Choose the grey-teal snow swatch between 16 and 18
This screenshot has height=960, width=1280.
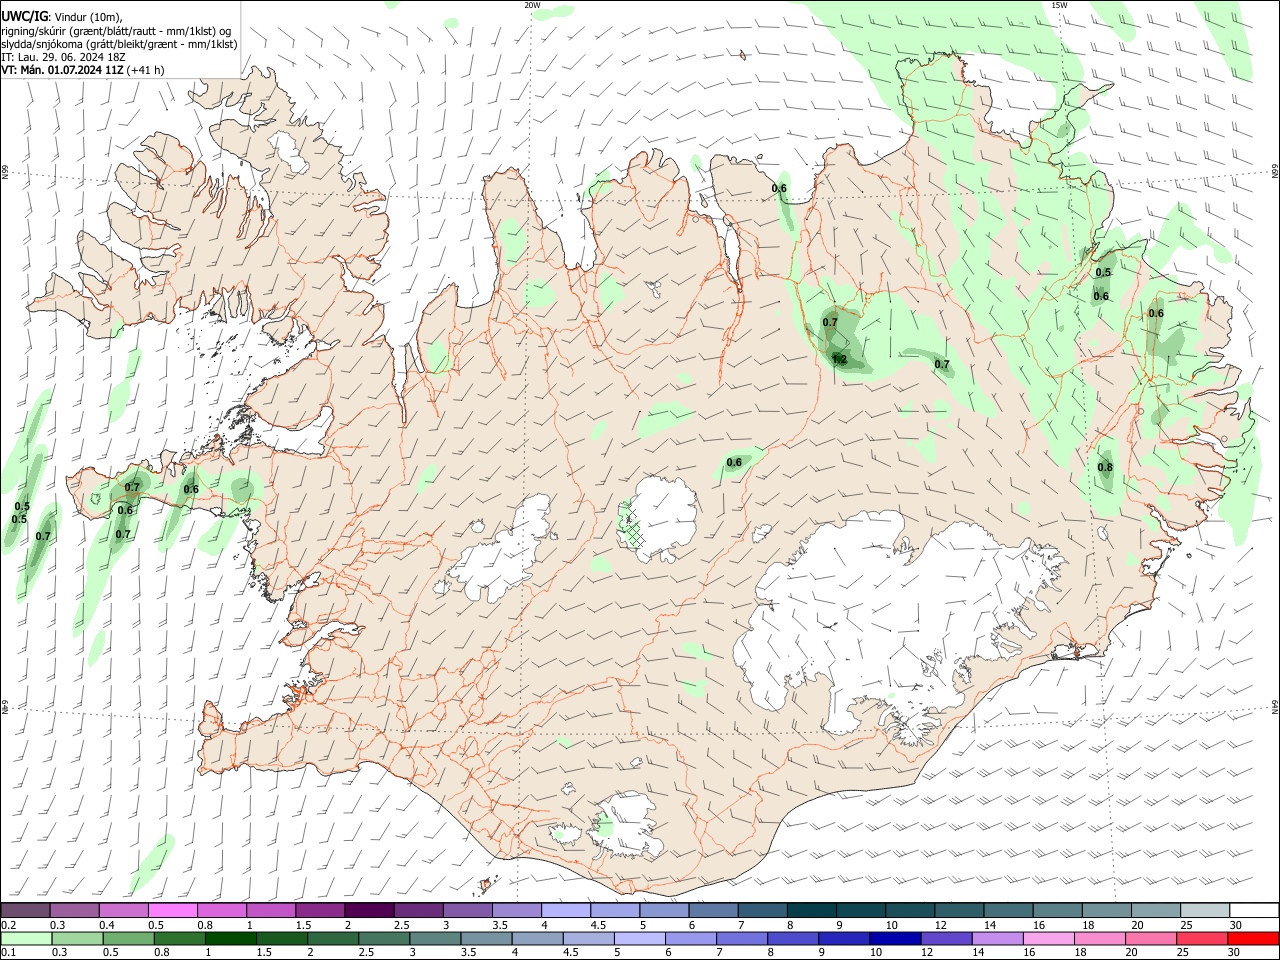pos(1056,911)
